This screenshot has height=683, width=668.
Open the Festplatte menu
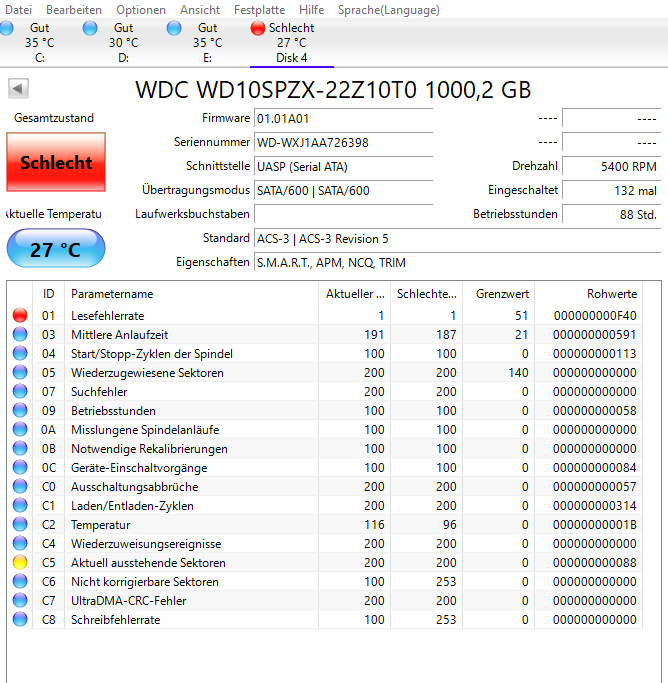pyautogui.click(x=260, y=10)
